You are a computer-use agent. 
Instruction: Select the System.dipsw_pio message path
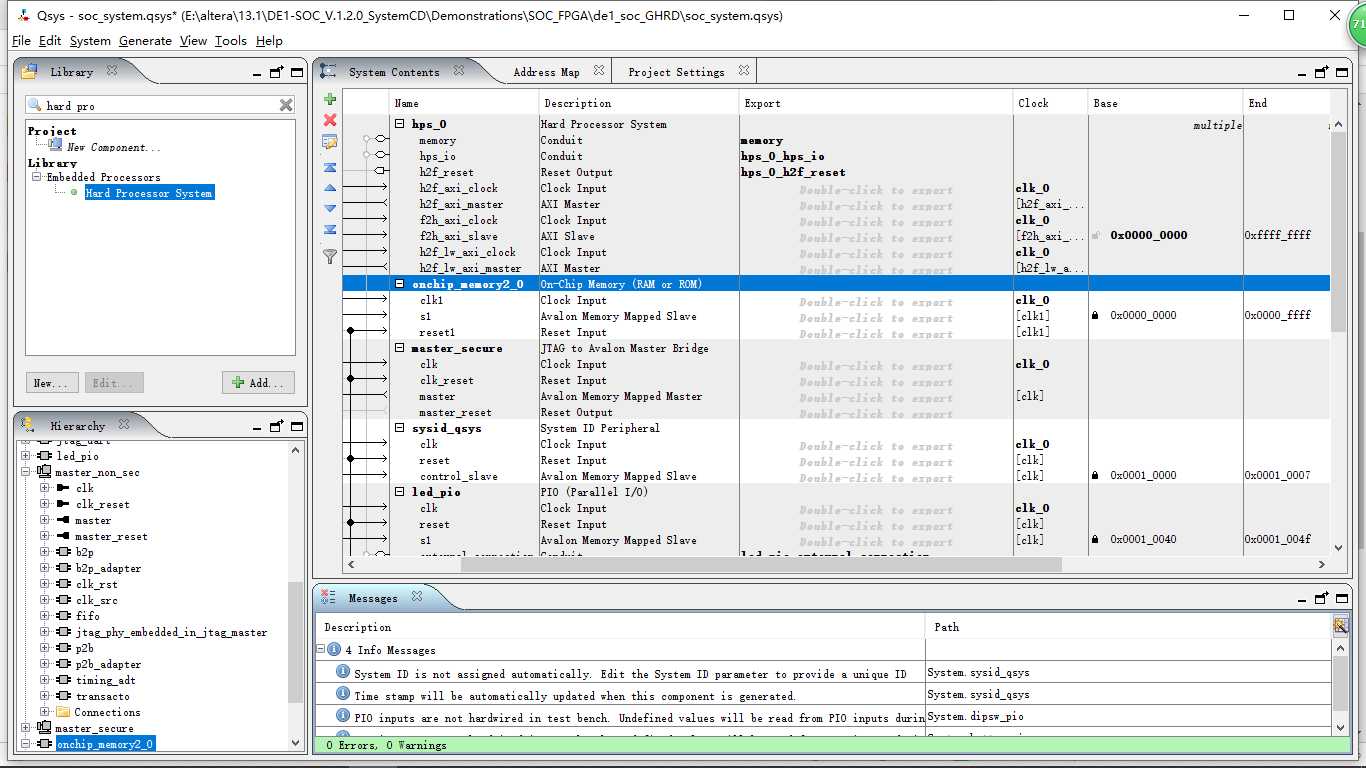click(975, 716)
